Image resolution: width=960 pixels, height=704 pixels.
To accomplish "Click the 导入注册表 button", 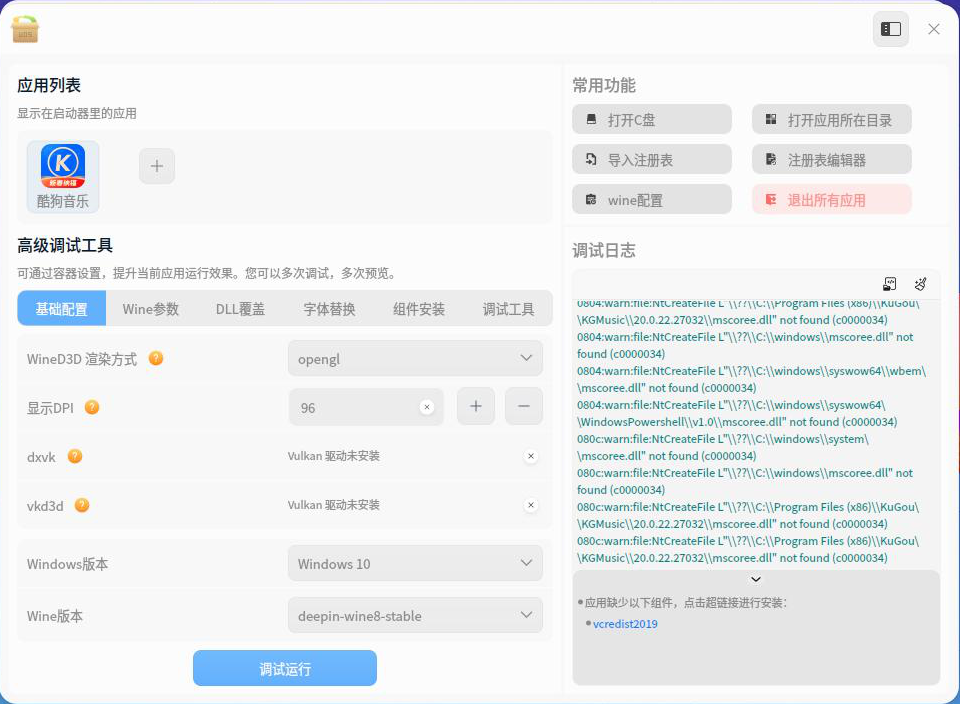I will 652,159.
